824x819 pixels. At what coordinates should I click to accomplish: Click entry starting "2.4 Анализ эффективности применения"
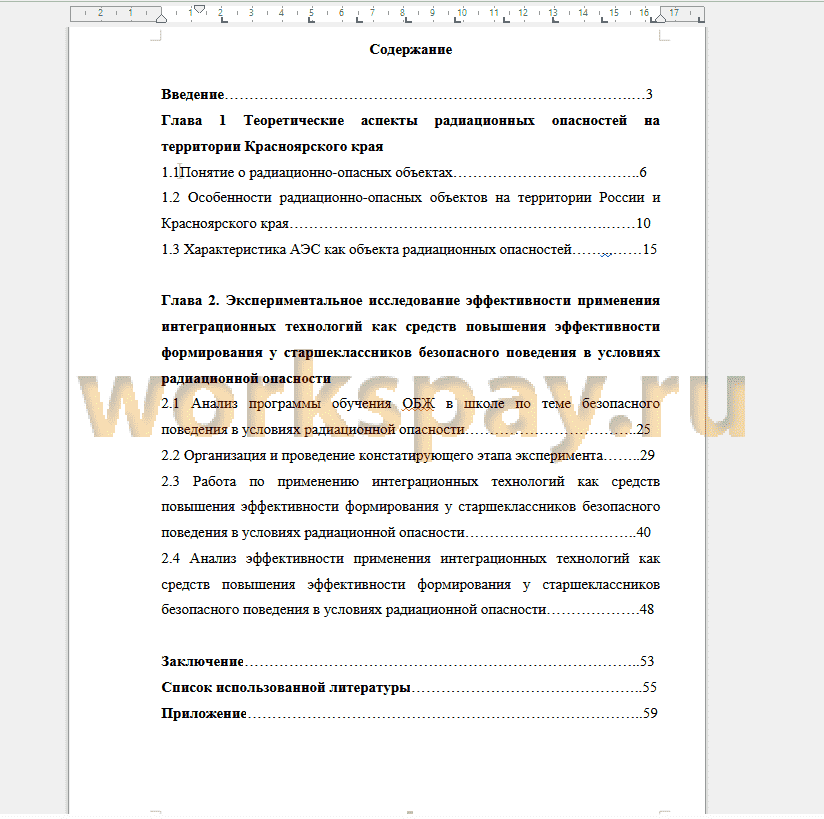pyautogui.click(x=410, y=584)
